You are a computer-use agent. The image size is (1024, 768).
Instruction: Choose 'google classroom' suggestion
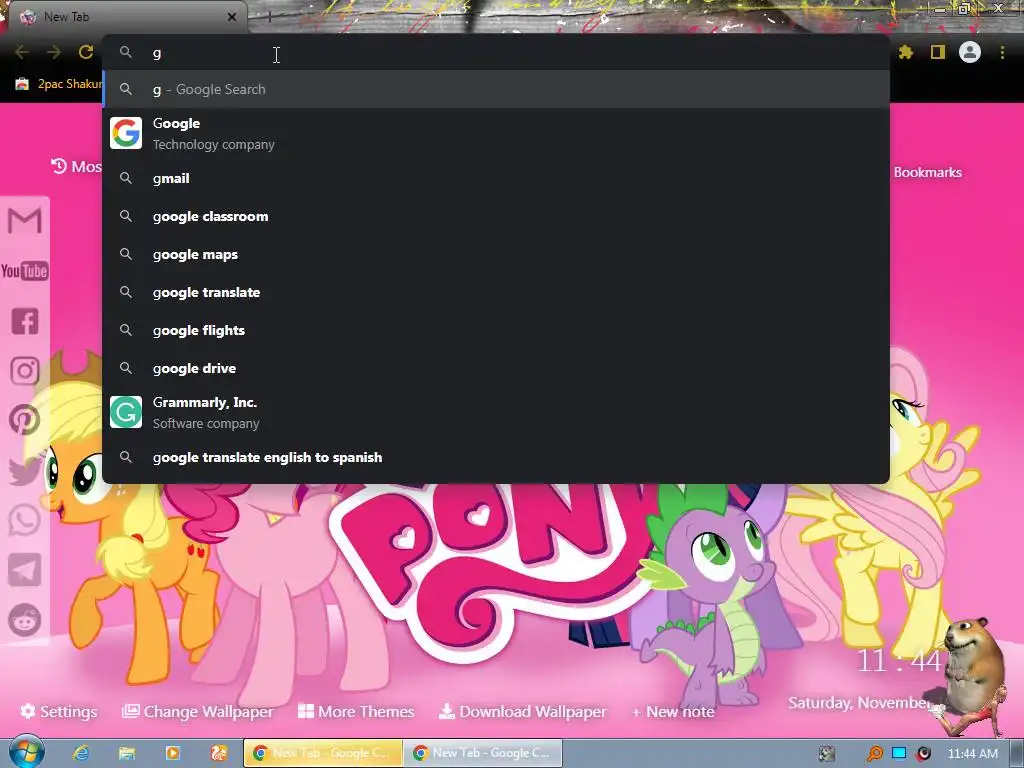[496, 216]
